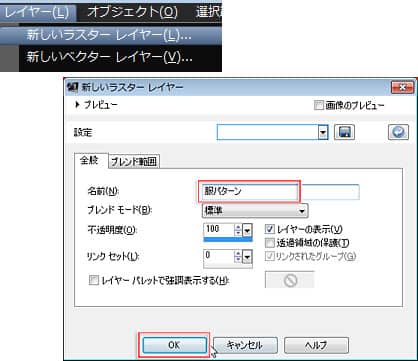418x361 pixels.
Task: Switch to the 全般 tab
Action: click(x=90, y=160)
